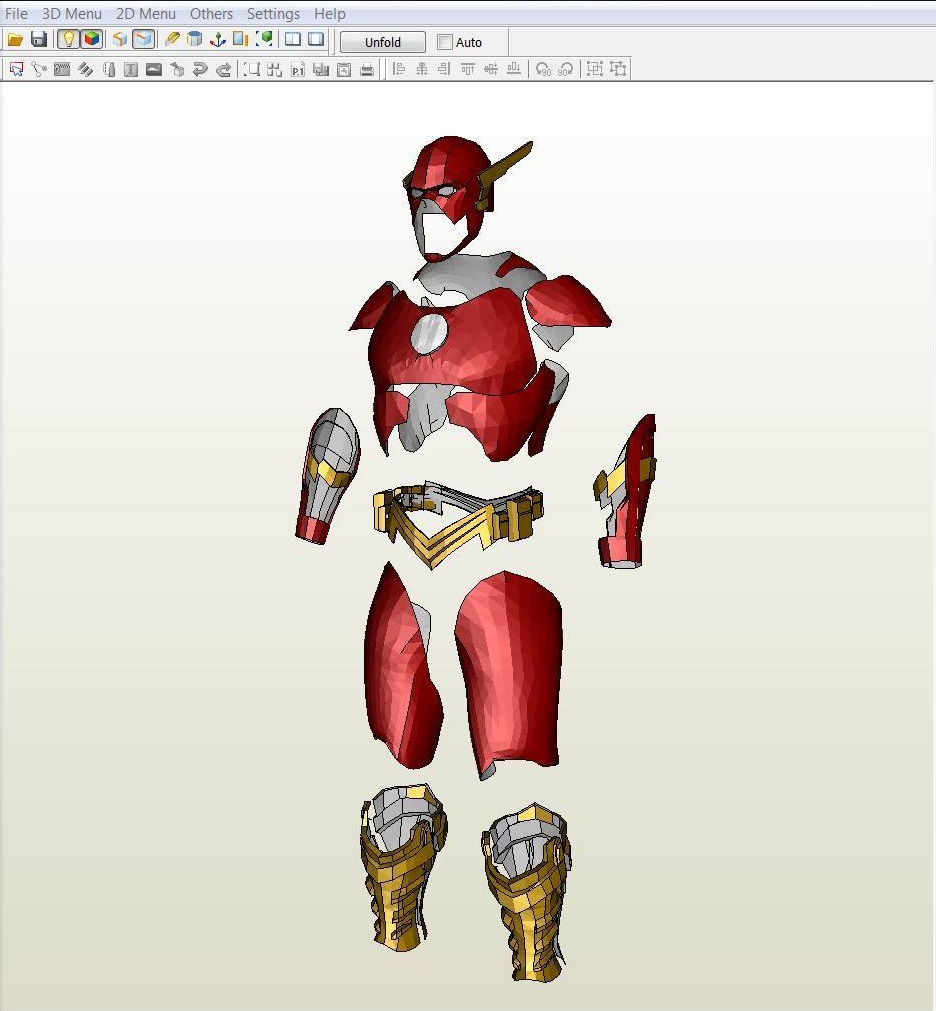Click the open file folder icon

click(15, 40)
